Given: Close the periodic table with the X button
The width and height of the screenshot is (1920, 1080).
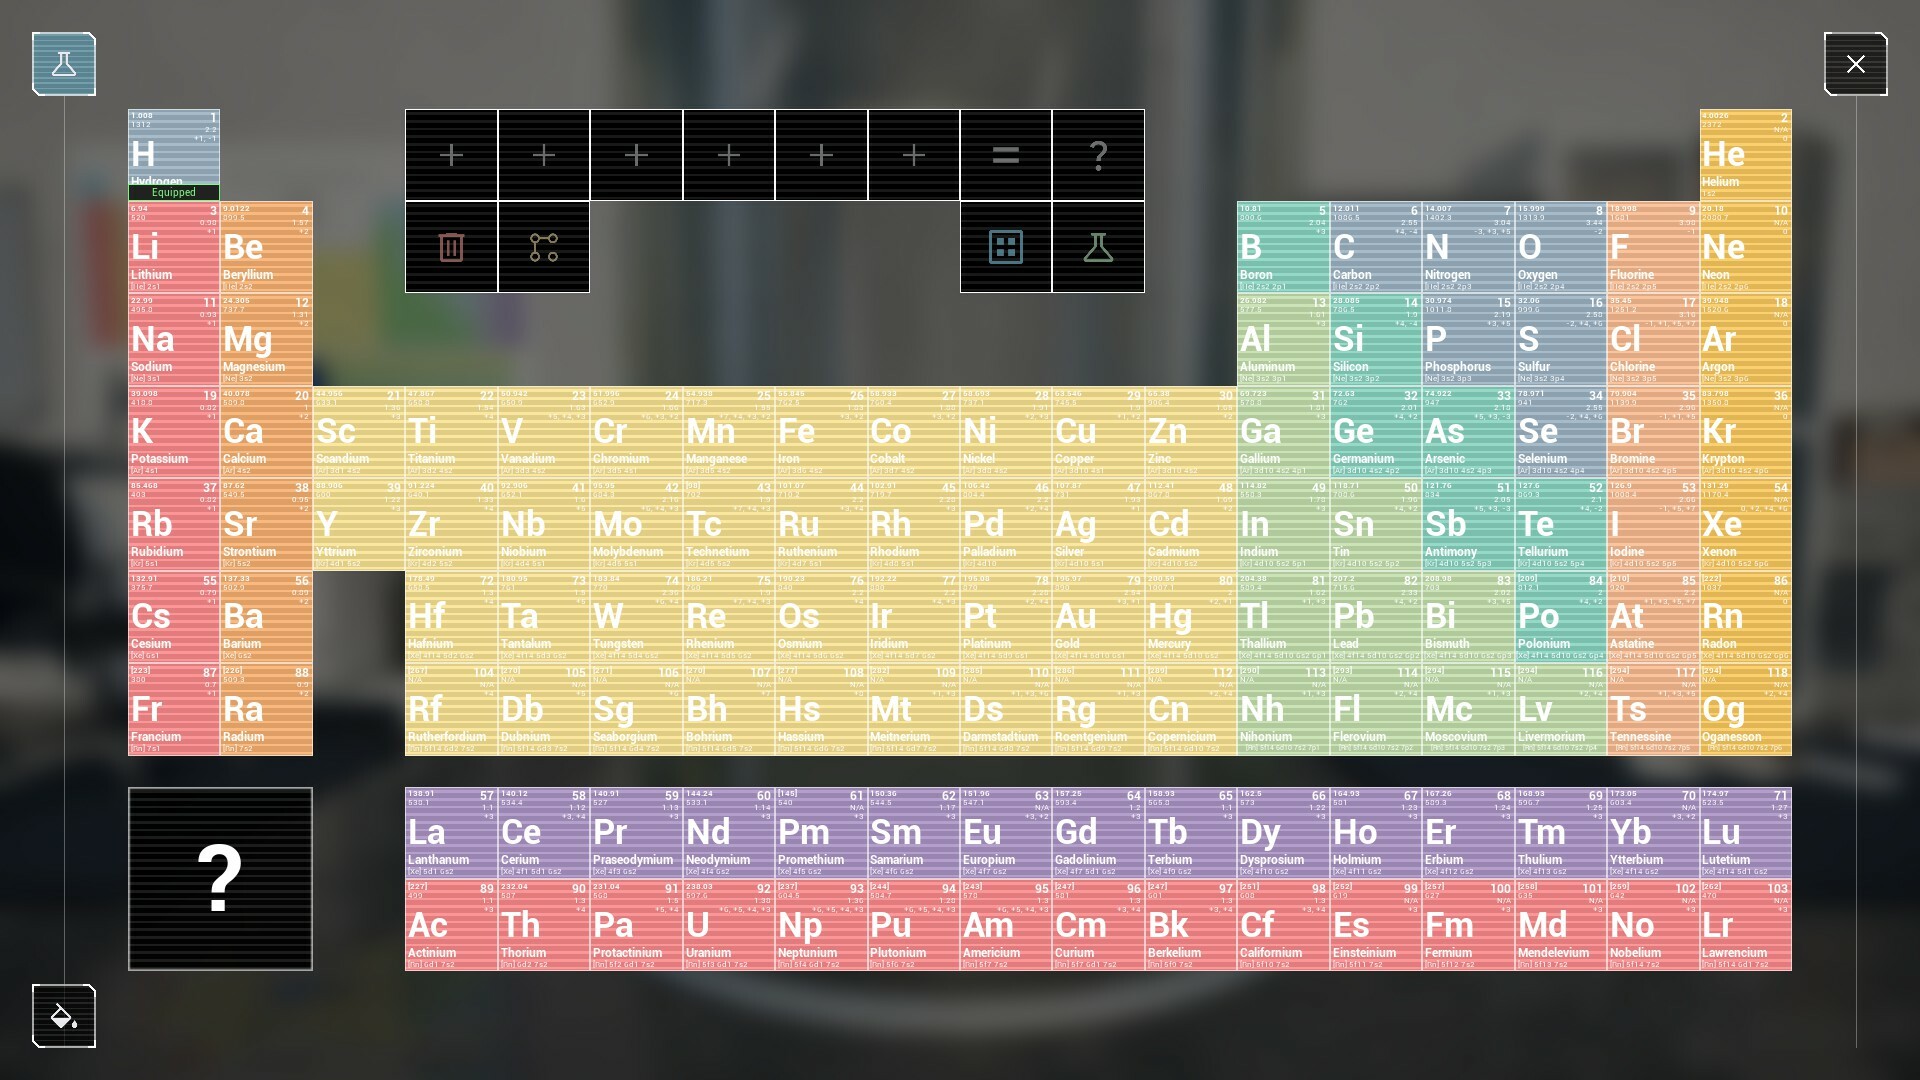Looking at the screenshot, I should tap(1856, 63).
